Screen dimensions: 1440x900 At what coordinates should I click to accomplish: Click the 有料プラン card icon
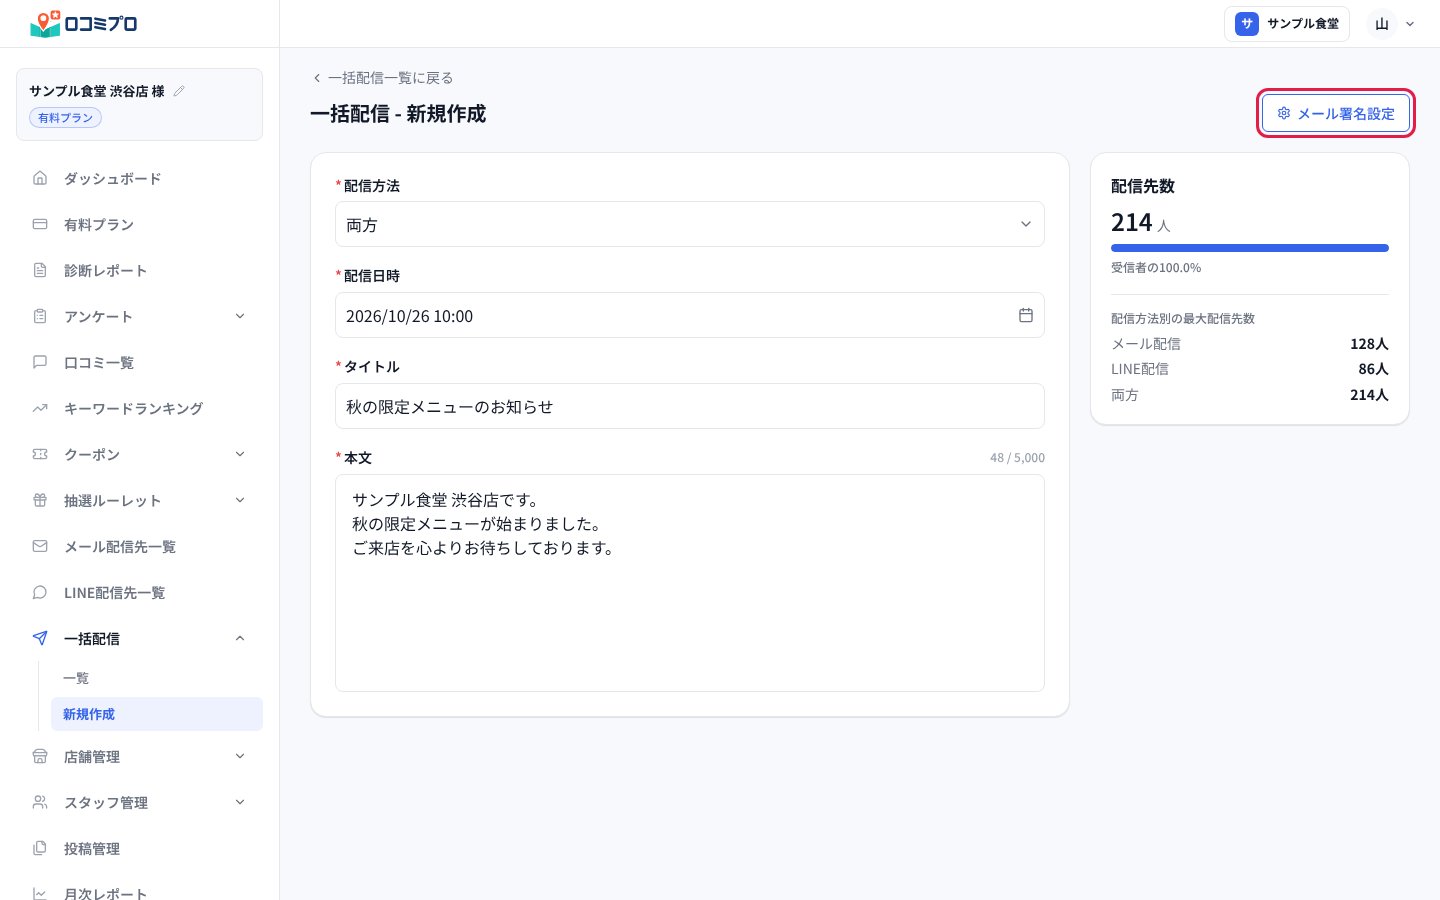coord(40,224)
